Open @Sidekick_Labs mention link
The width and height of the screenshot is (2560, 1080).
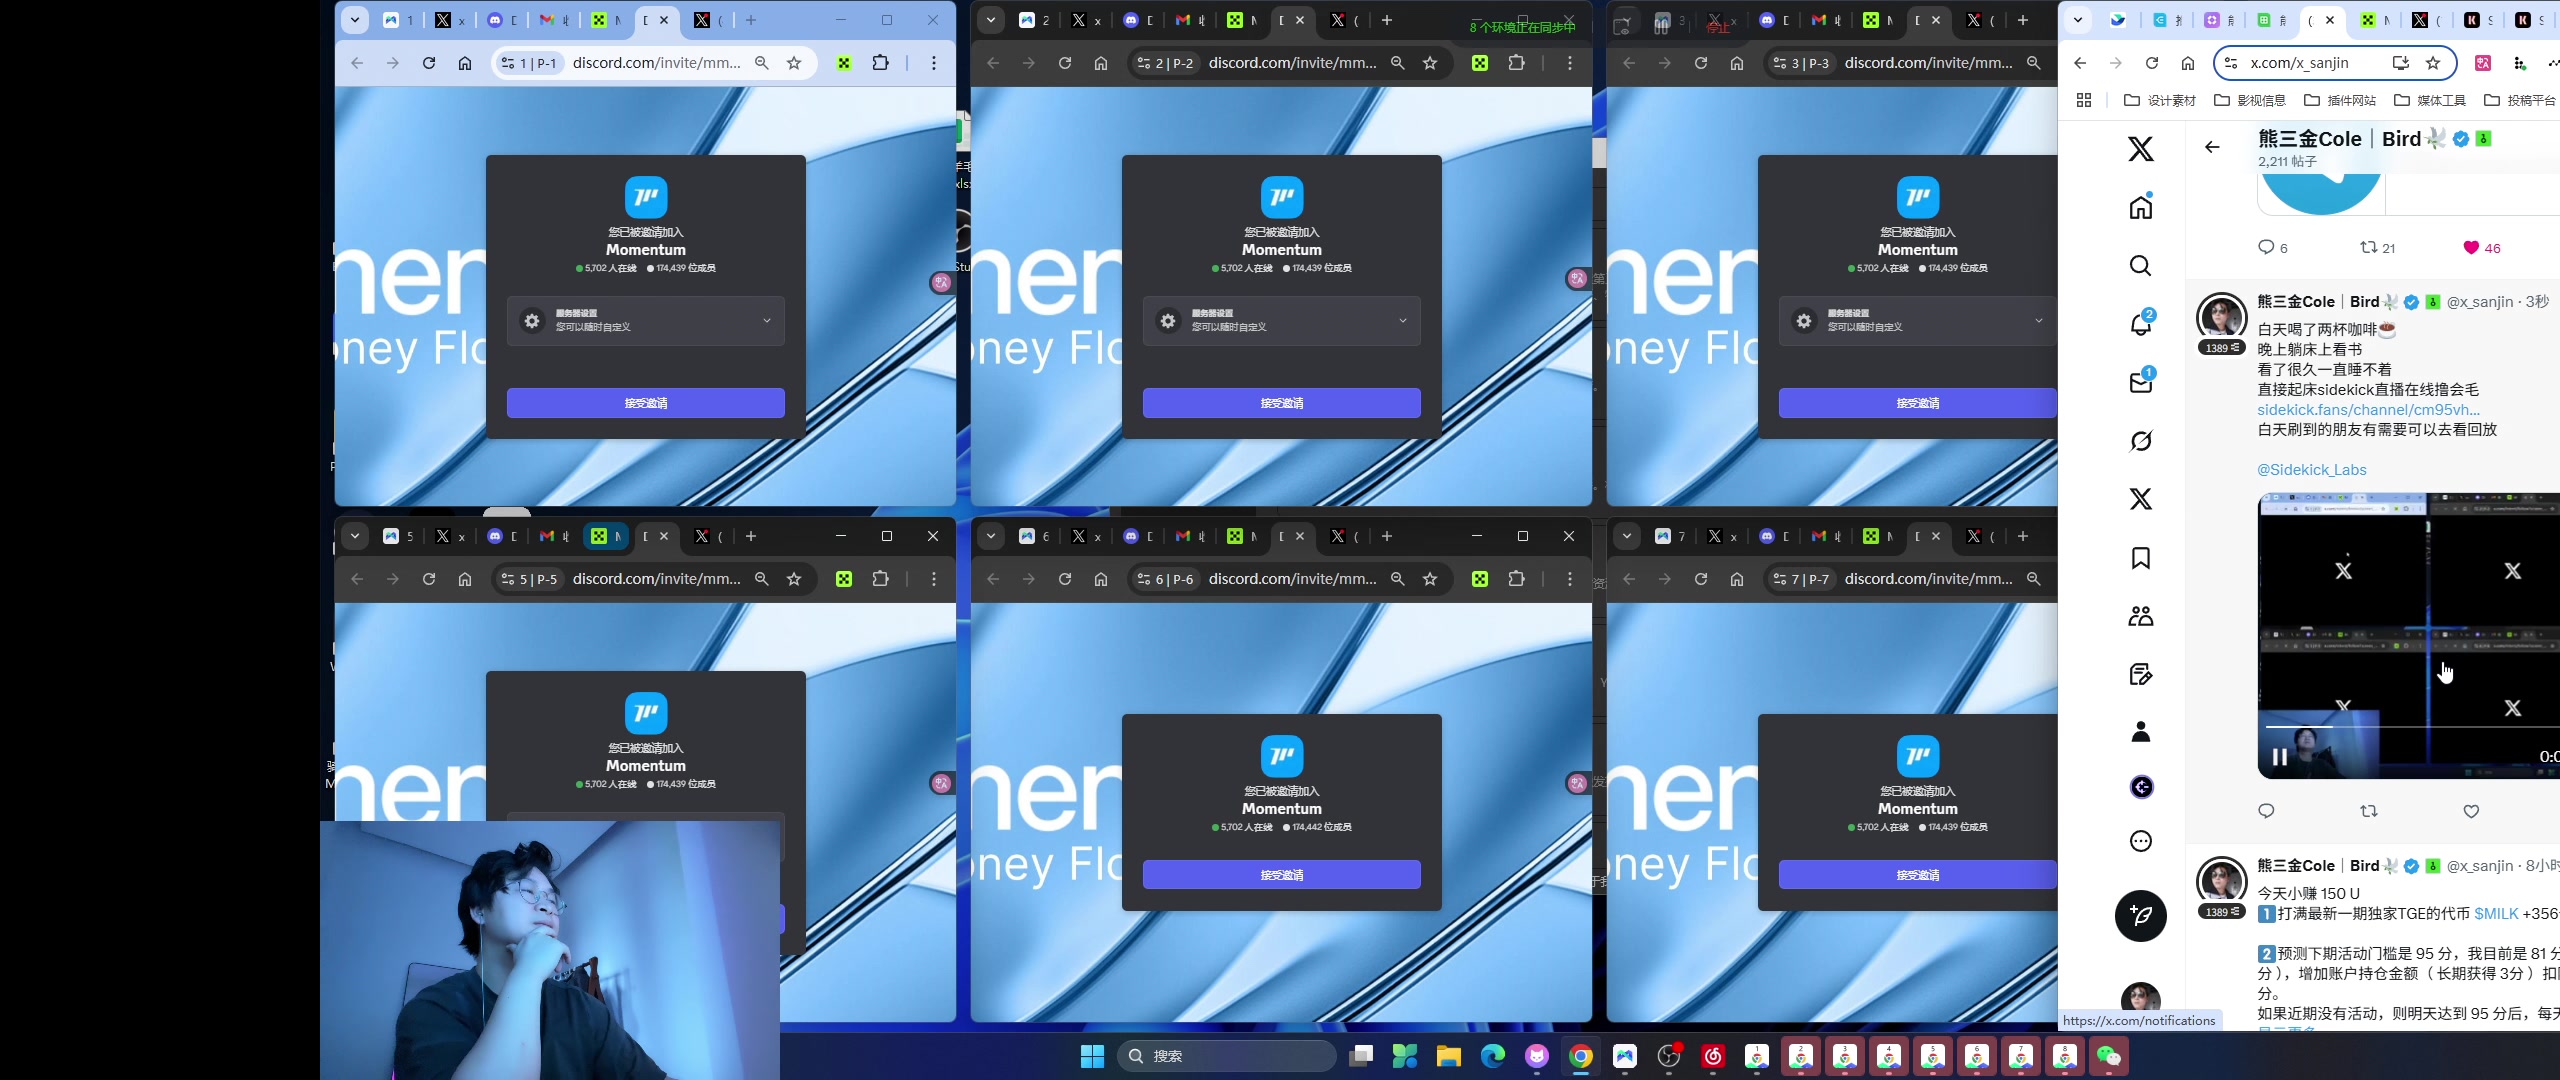pos(2312,470)
